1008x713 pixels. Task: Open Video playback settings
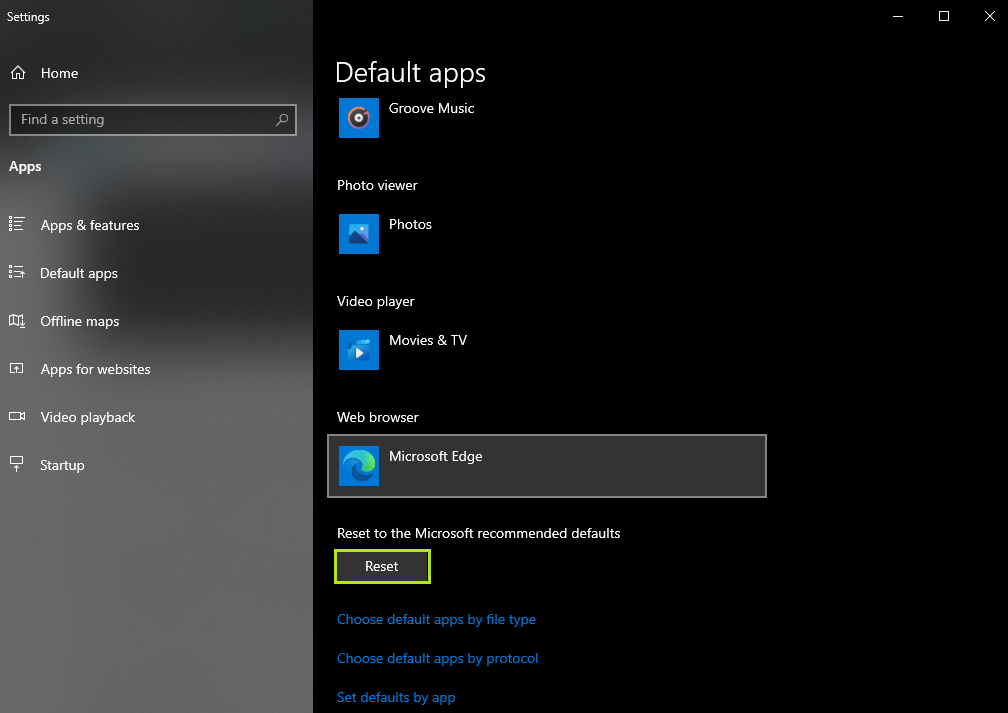point(87,417)
